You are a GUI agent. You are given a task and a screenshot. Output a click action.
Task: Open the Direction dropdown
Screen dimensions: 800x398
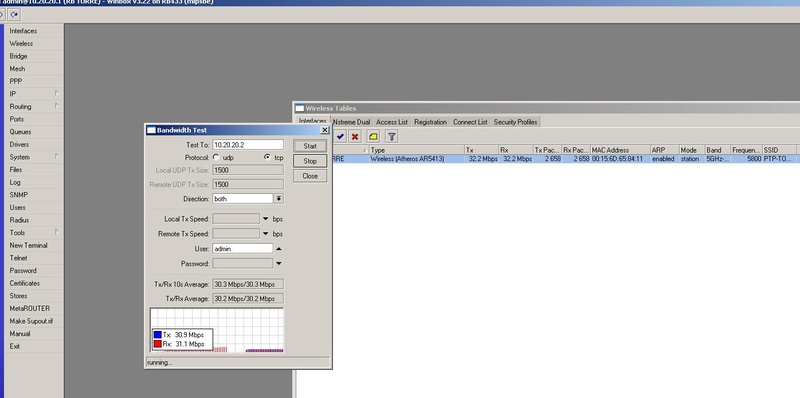pyautogui.click(x=279, y=199)
